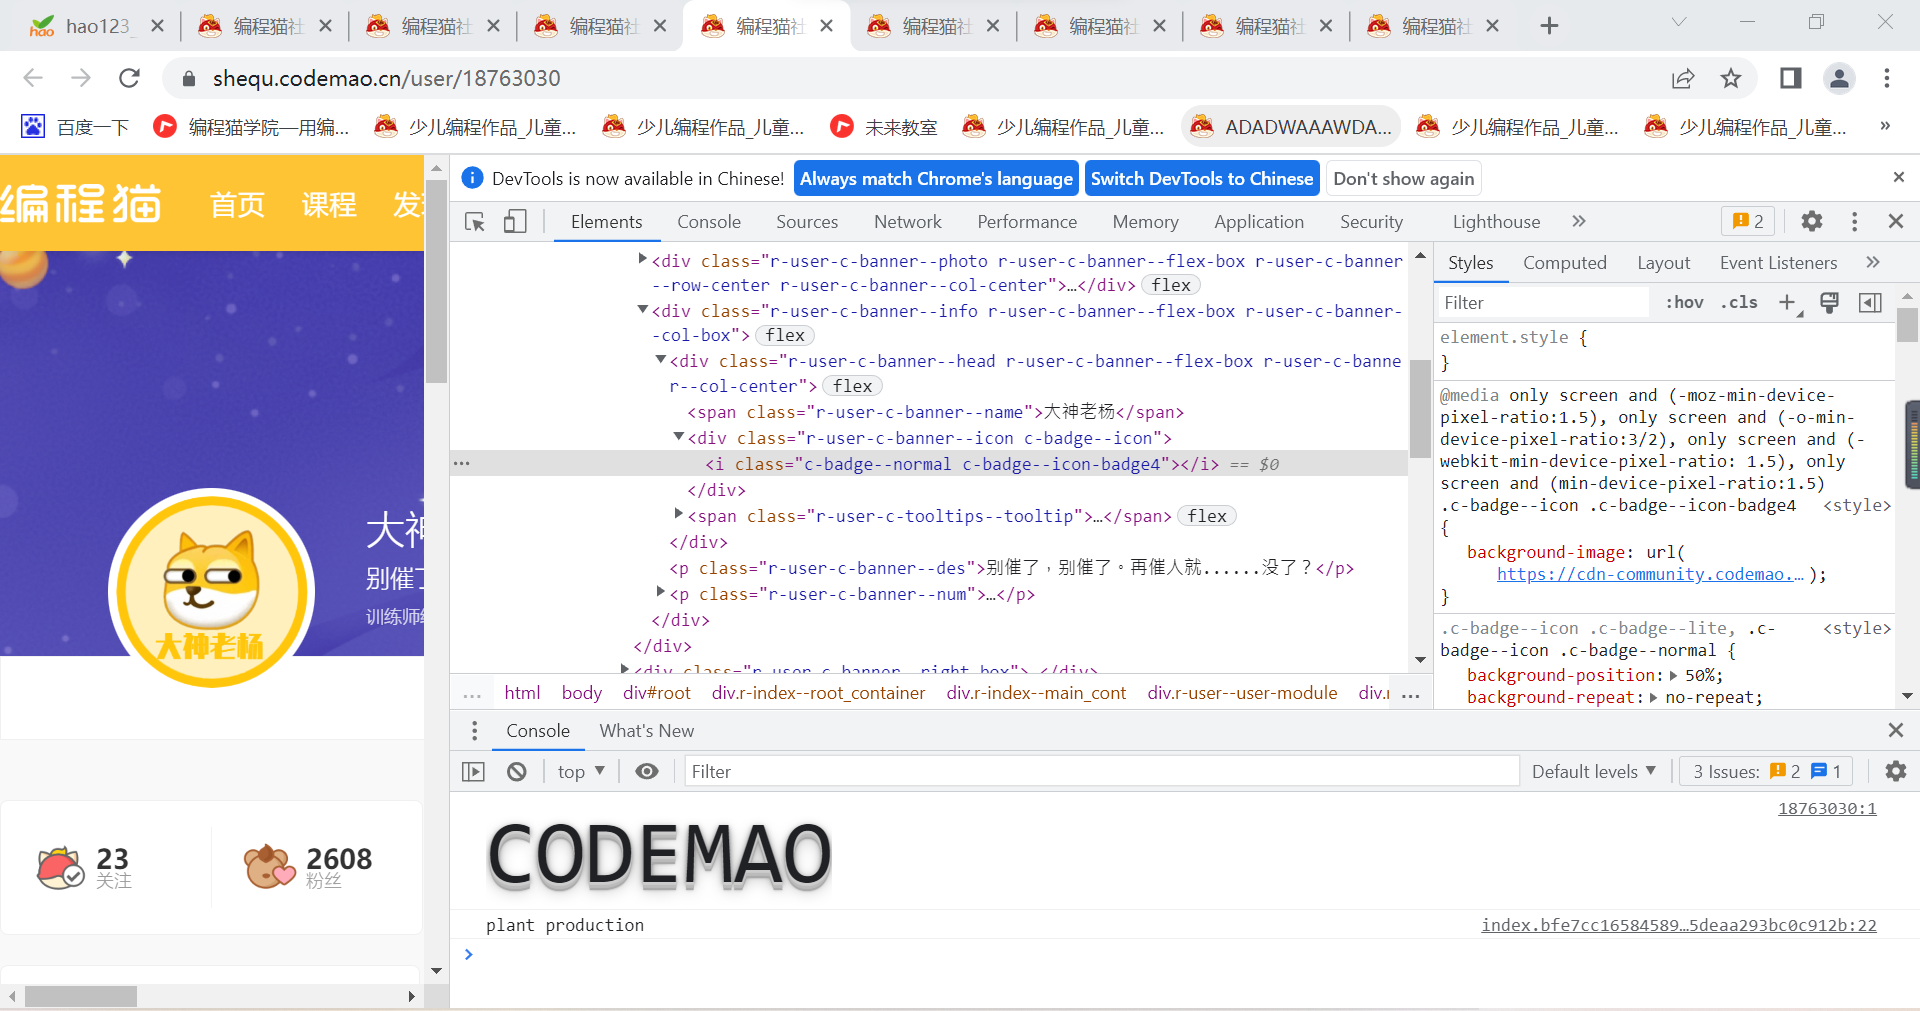Dismiss the DevTools language infobar
Viewport: 1920px width, 1011px height.
(x=1899, y=177)
